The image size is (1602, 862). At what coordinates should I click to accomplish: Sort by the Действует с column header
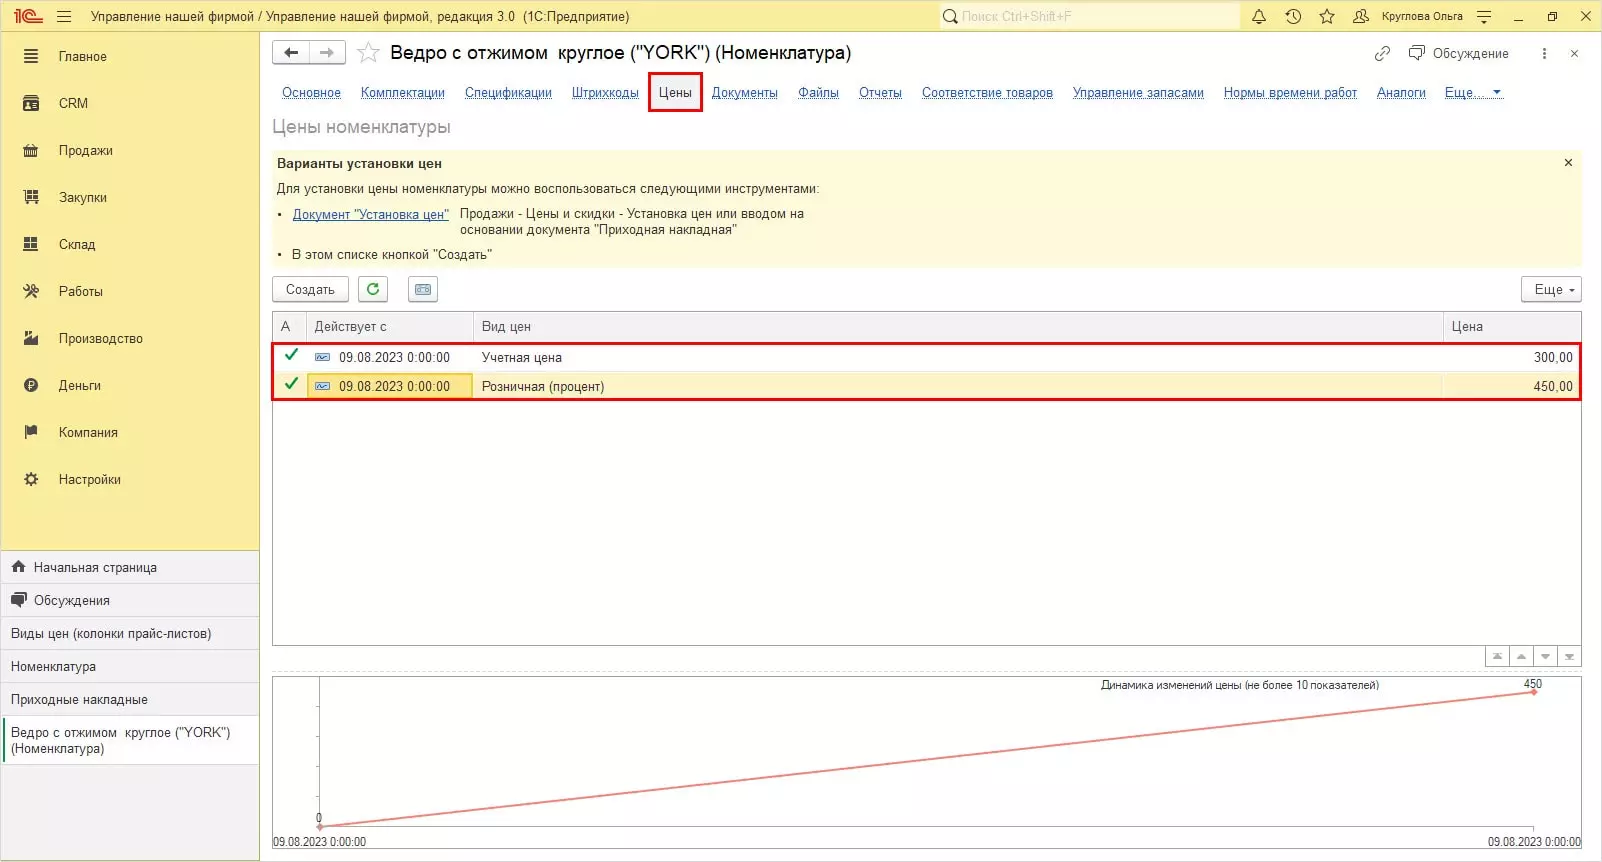[390, 327]
